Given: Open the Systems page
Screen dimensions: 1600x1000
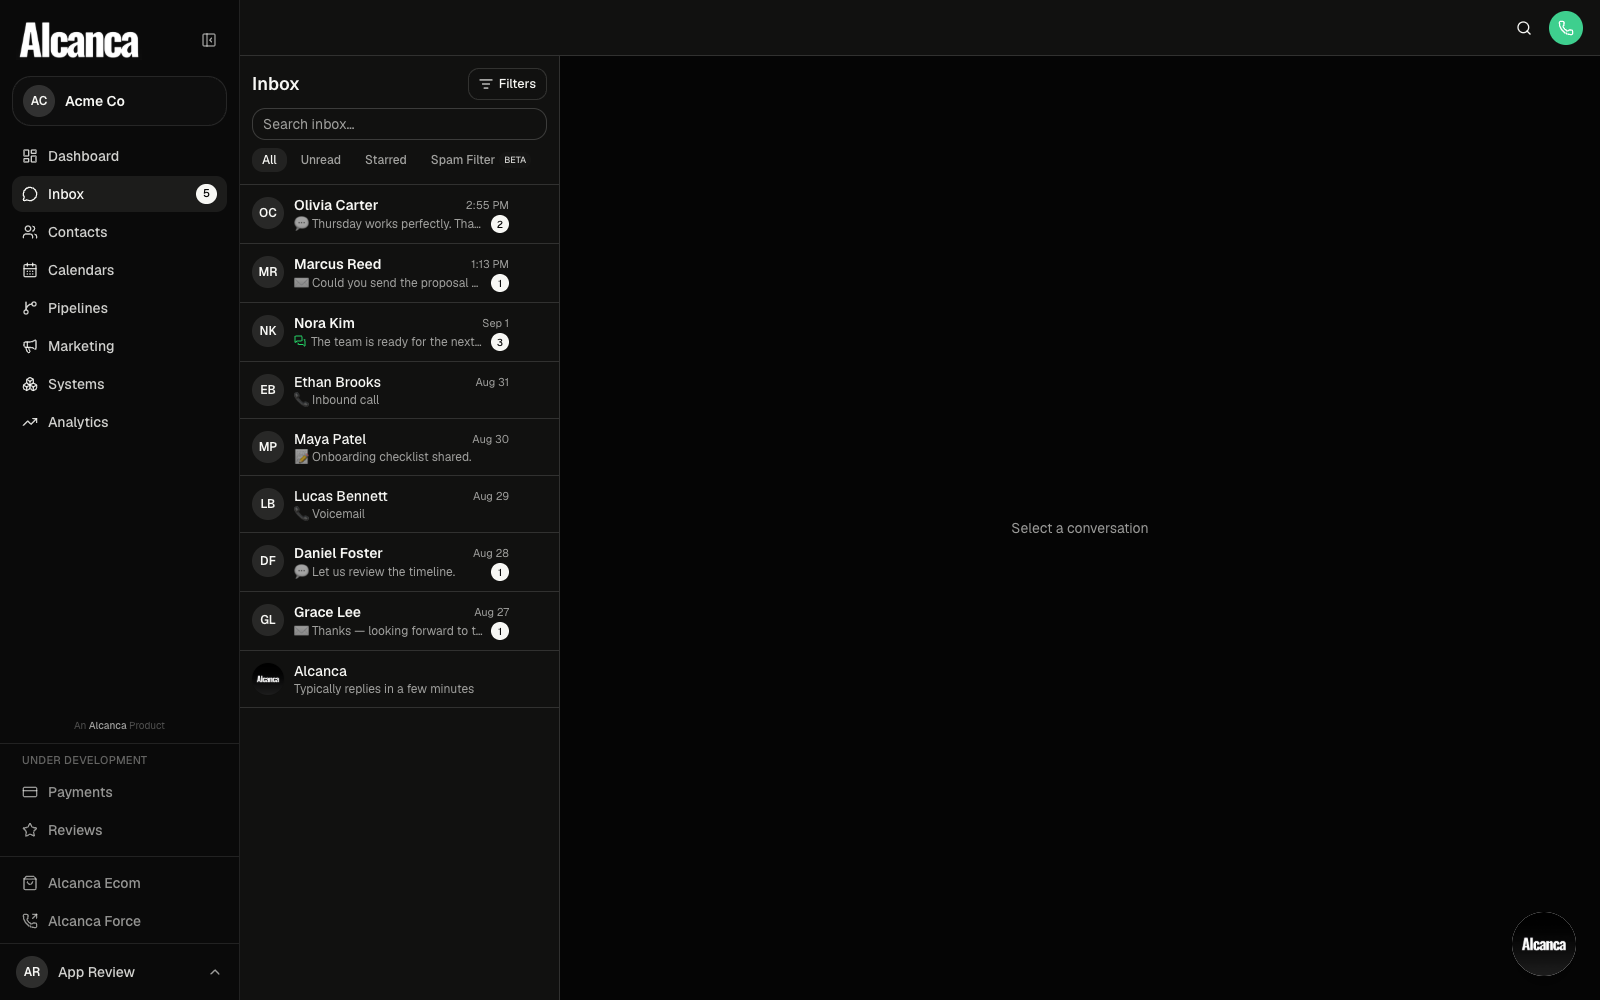Looking at the screenshot, I should [119, 384].
